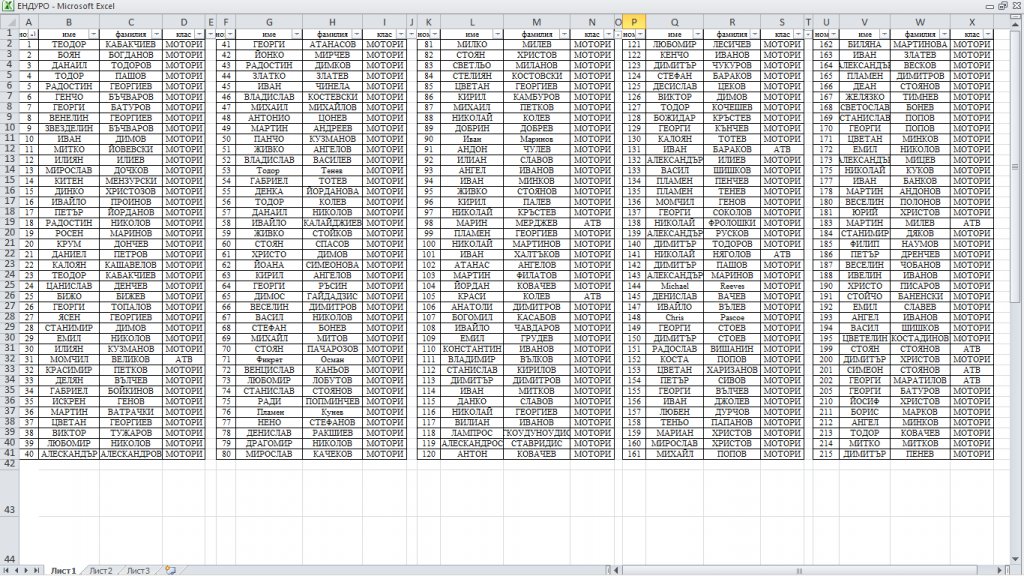
Task: Insert a new worksheet using tab icon
Action: pyautogui.click(x=170, y=570)
